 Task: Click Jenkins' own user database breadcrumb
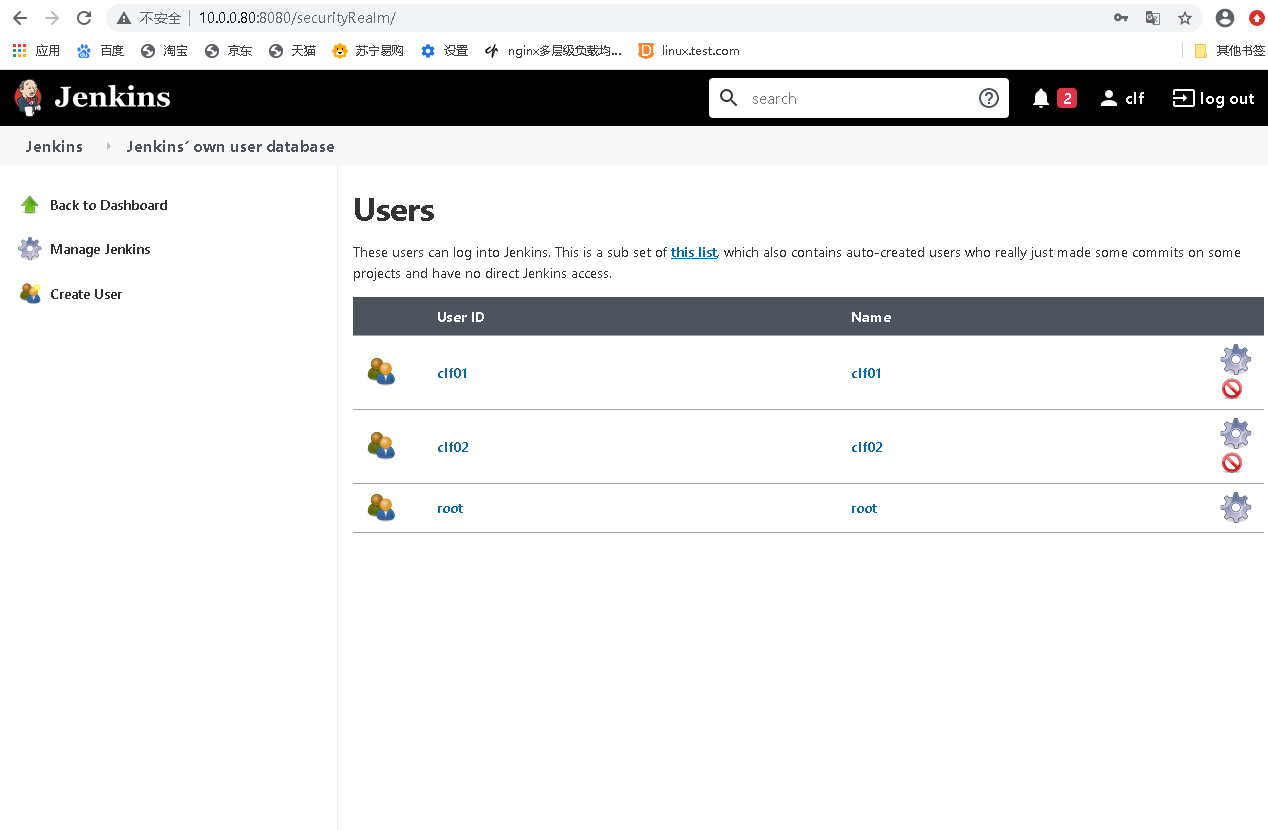(x=230, y=146)
